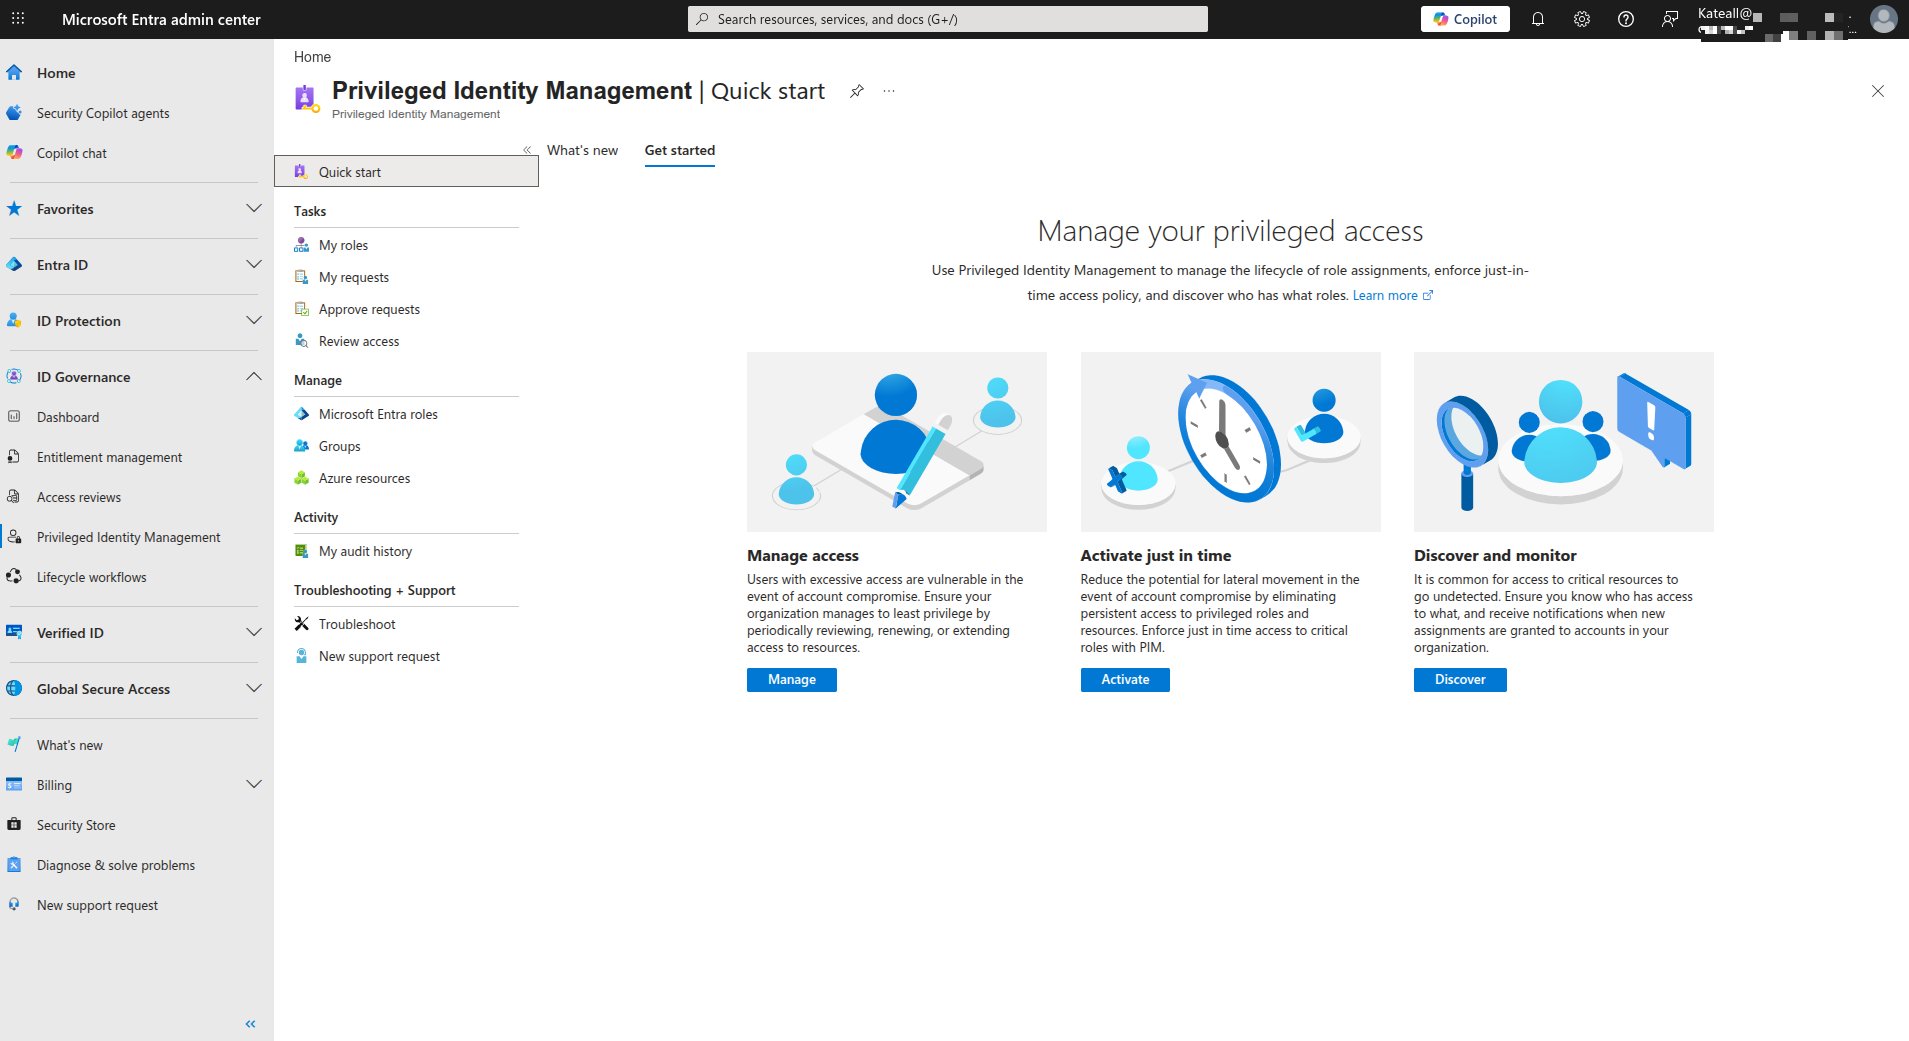Open the Copilot button in top bar

tap(1465, 19)
